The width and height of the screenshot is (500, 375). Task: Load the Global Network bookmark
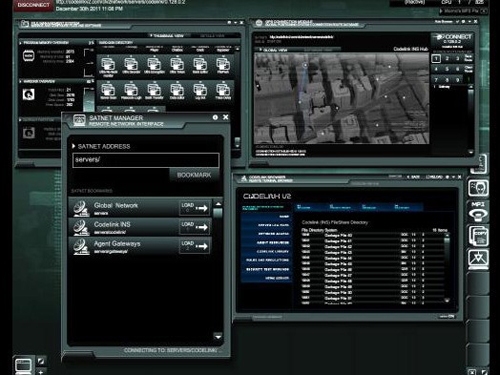click(x=195, y=208)
